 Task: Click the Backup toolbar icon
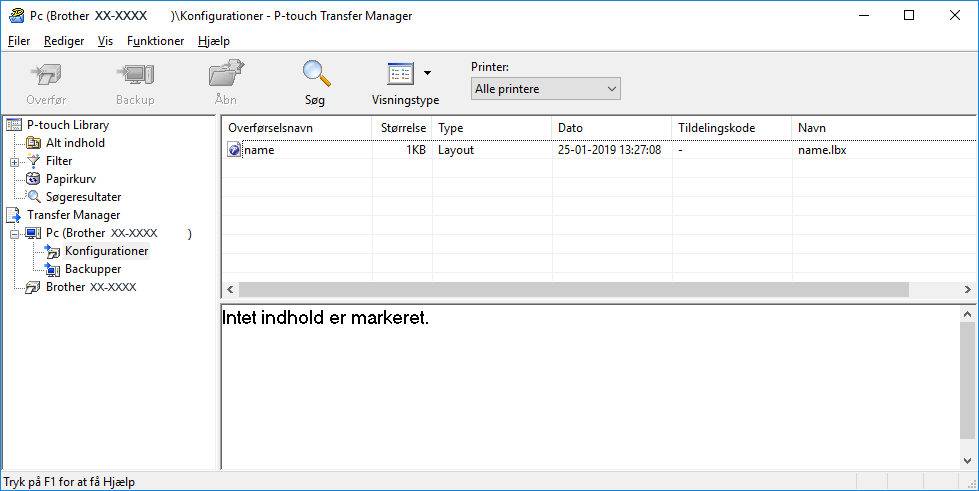point(135,75)
